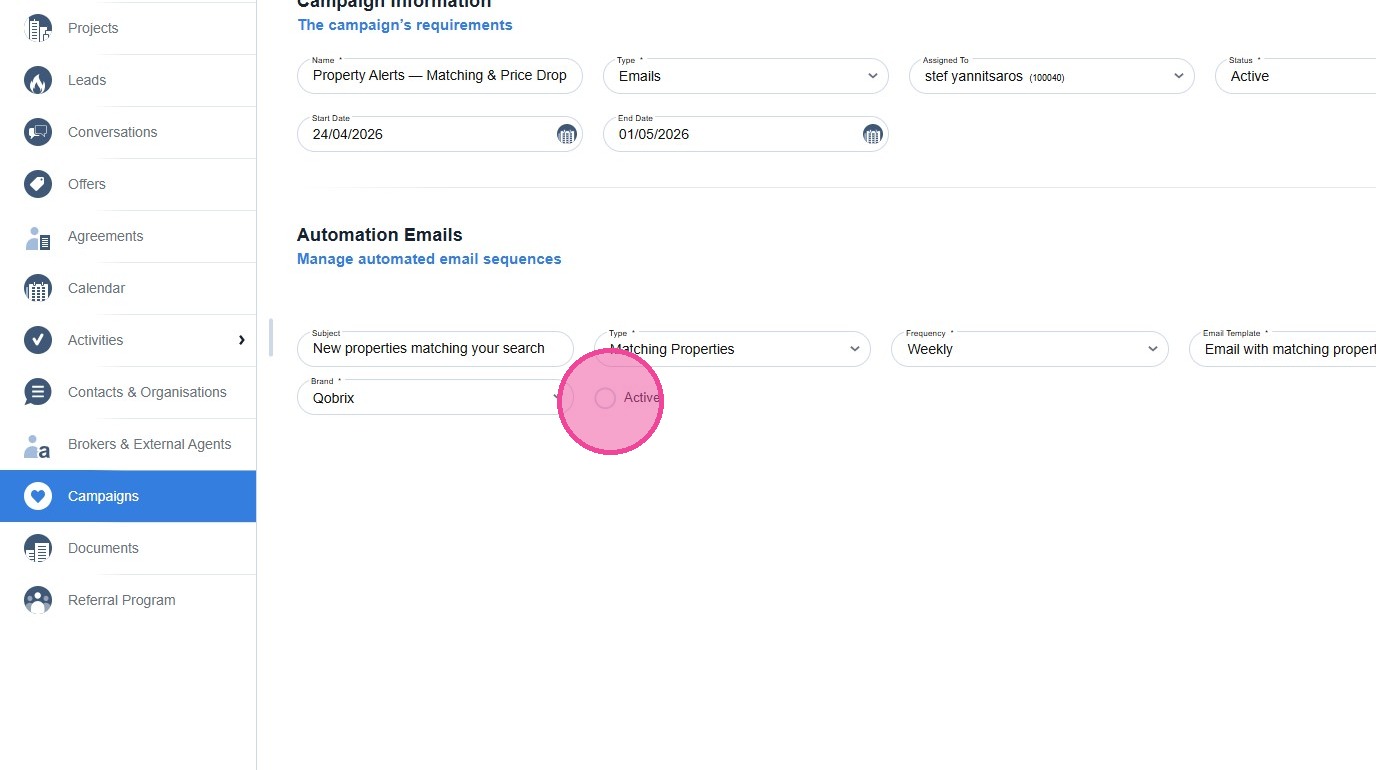Open the Projects sidebar icon

(x=38, y=28)
